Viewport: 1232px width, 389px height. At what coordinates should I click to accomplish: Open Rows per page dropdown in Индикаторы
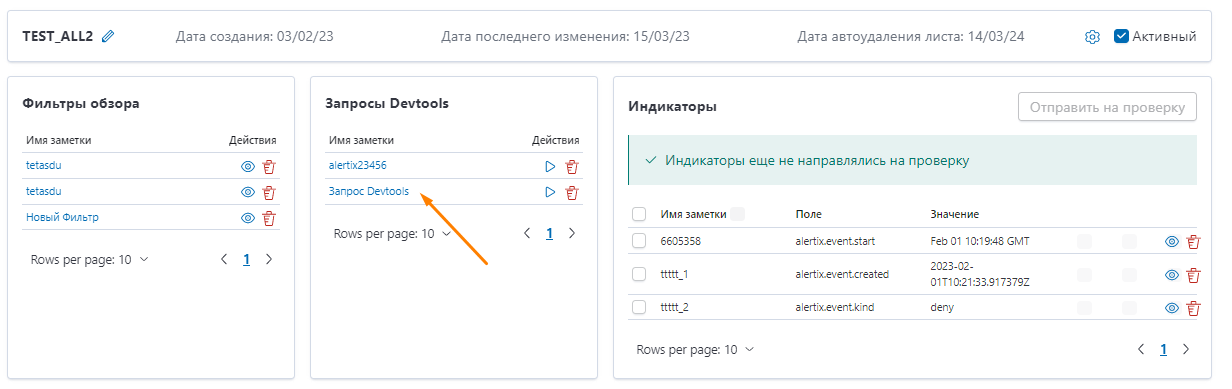696,350
